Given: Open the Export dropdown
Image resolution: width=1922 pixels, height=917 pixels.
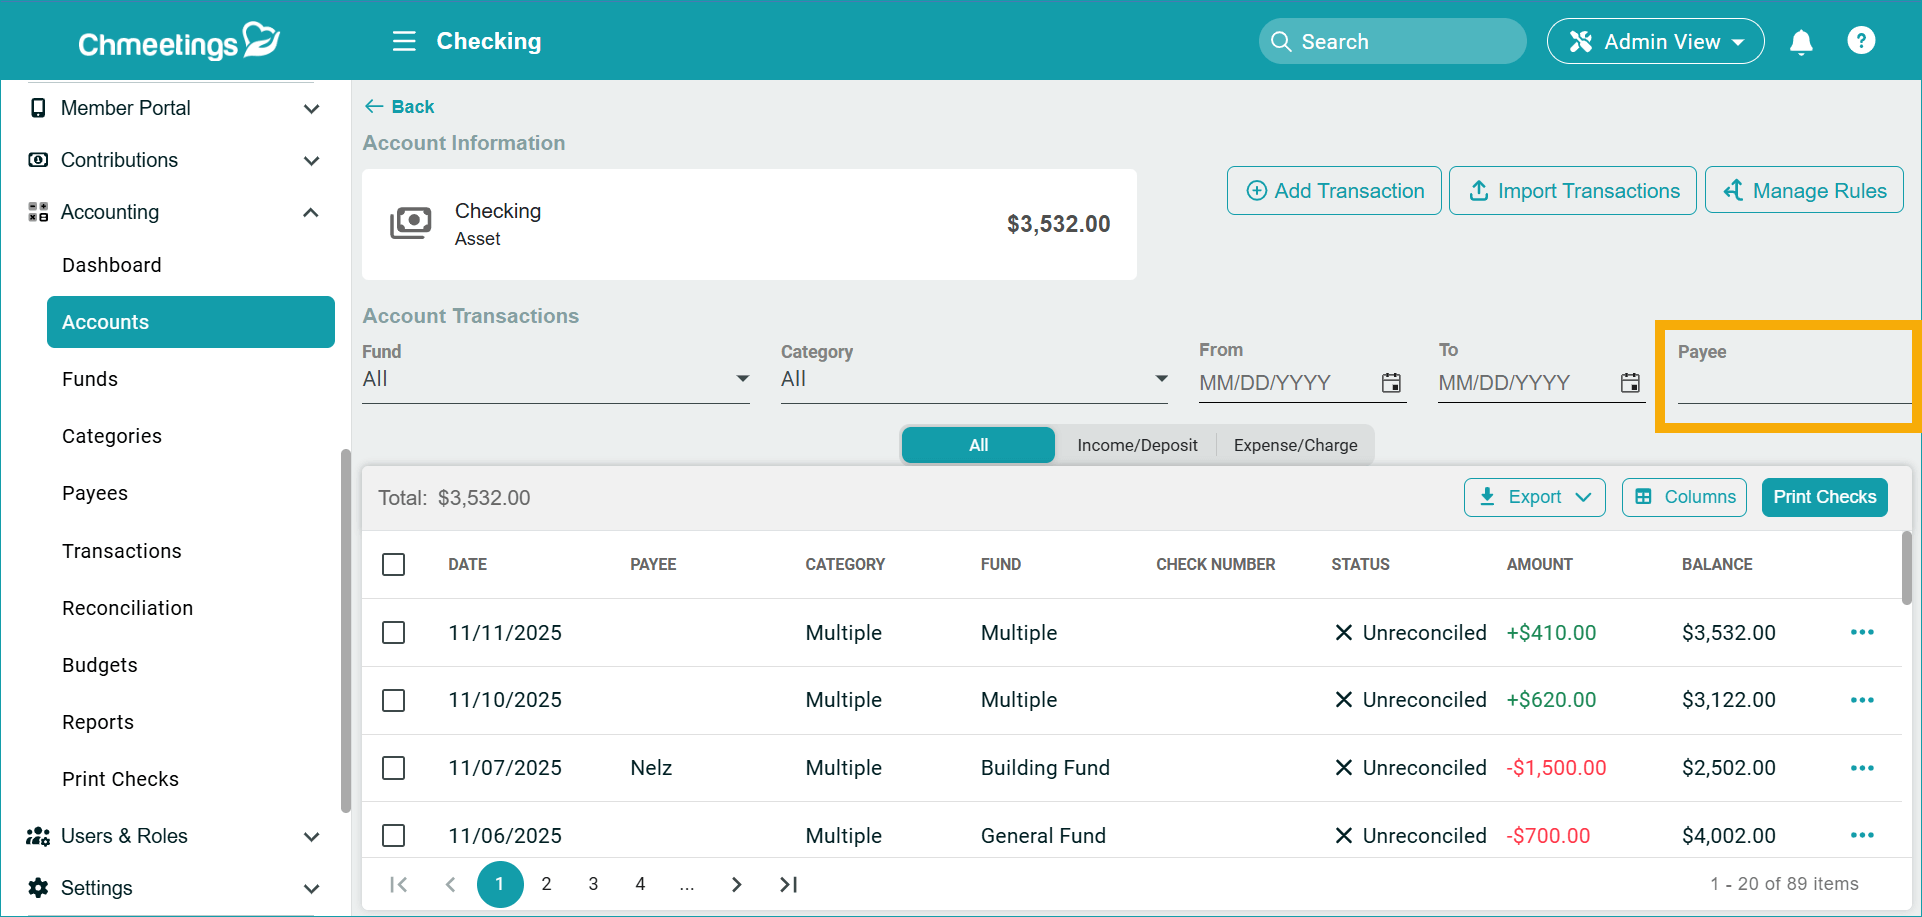Looking at the screenshot, I should [1534, 497].
